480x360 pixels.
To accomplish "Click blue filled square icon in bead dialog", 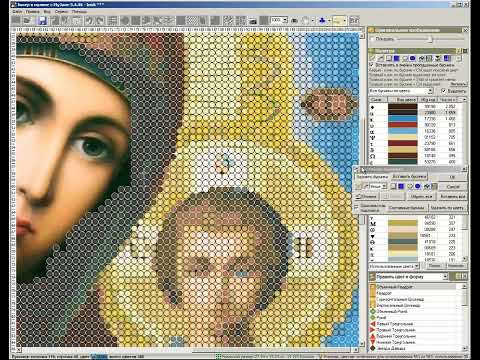I will (x=401, y=186).
